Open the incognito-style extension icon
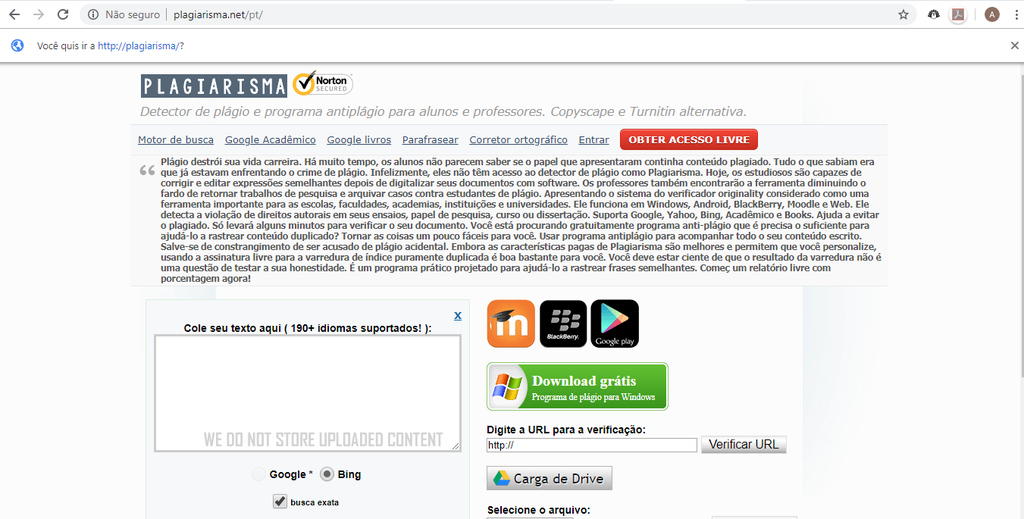 (x=934, y=14)
